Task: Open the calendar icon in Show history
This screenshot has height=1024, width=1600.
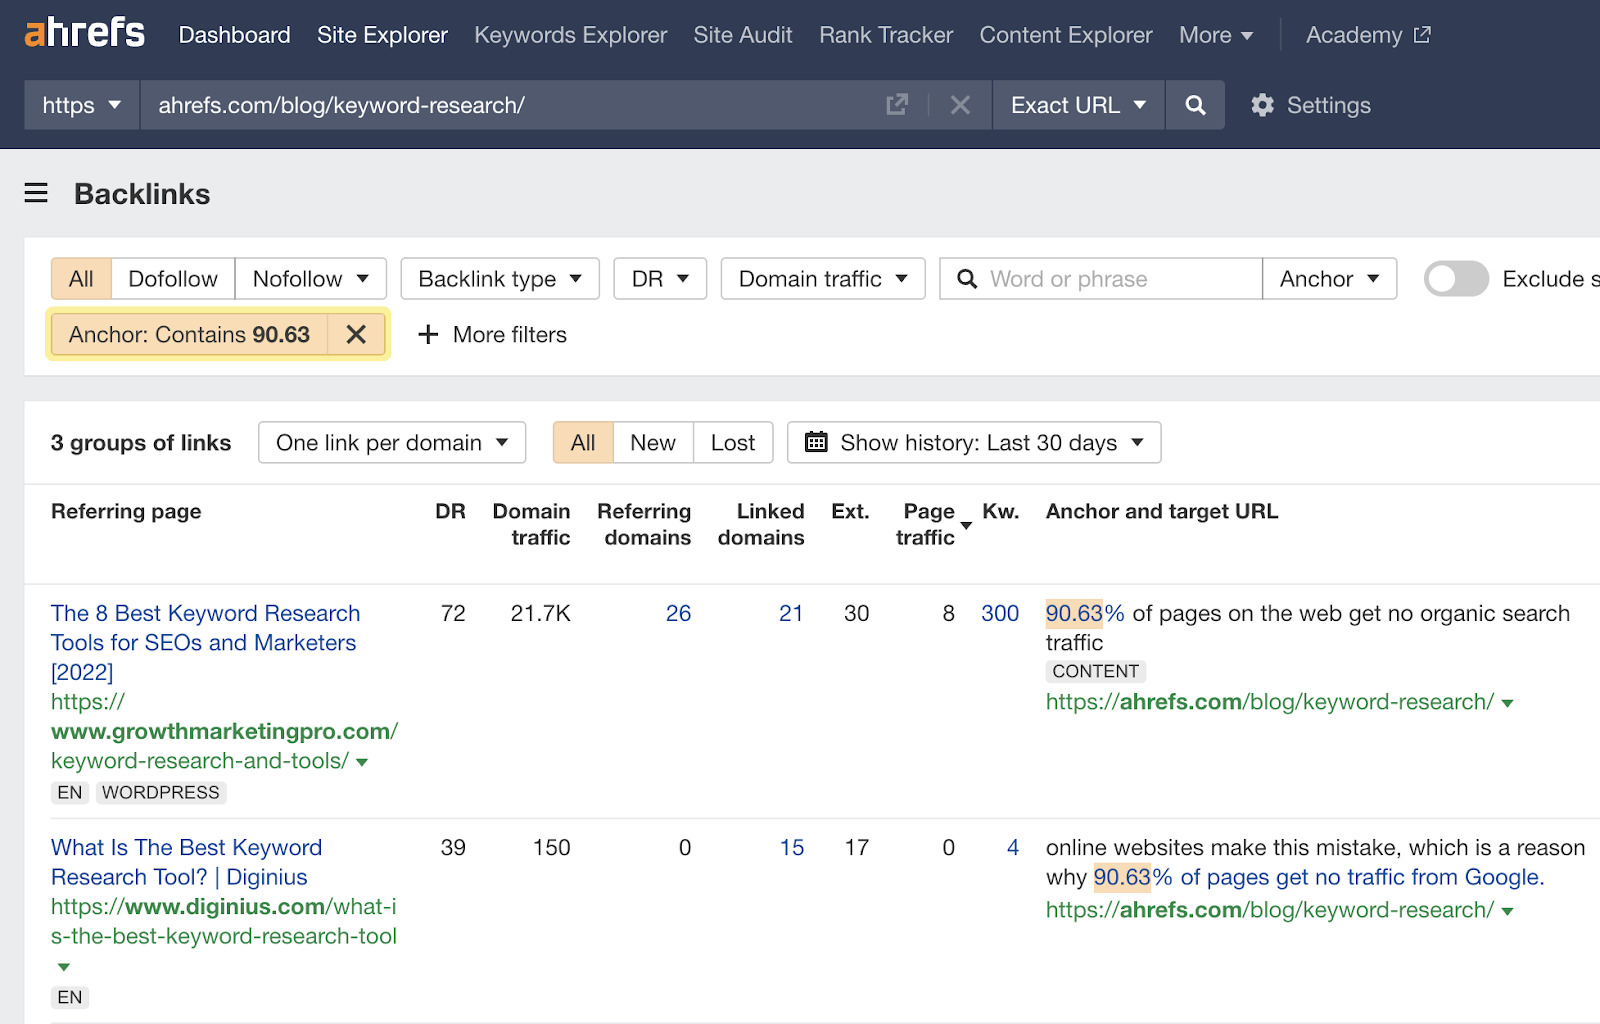Action: click(818, 442)
